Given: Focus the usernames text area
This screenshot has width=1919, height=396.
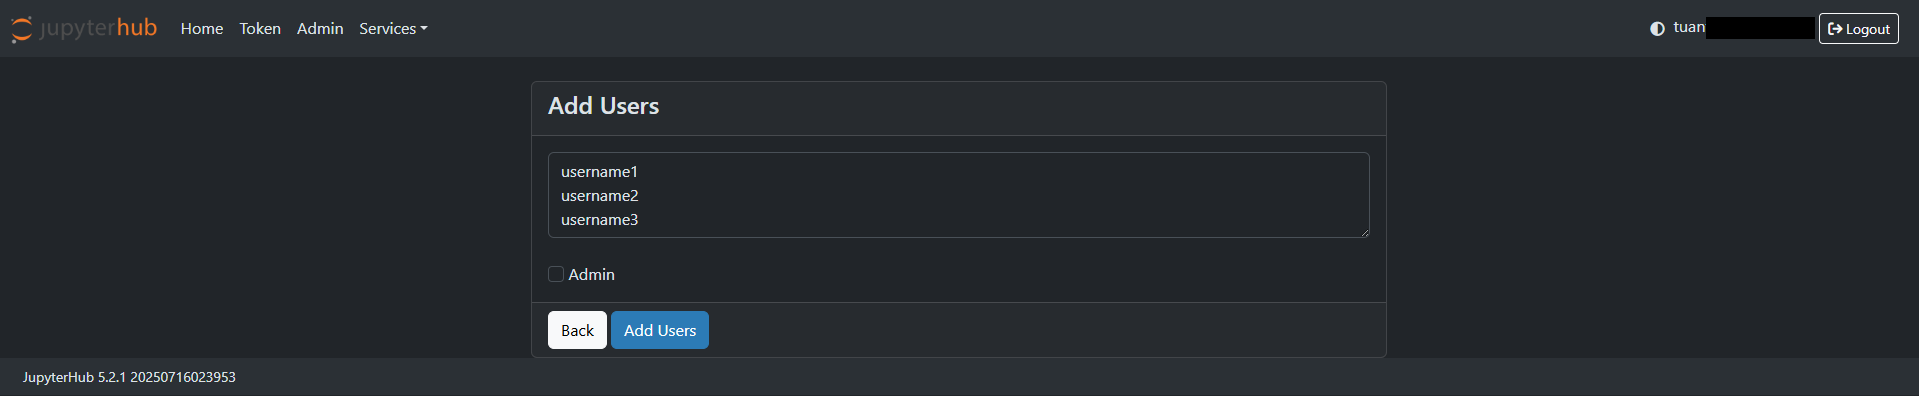Looking at the screenshot, I should 959,195.
